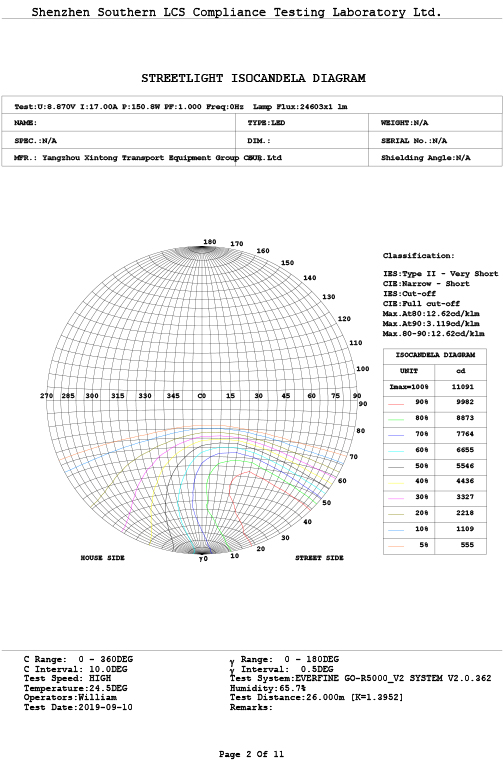Viewport: 504px width, 766px height.
Task: Click the Temperature:24.5DEG line
Action: tap(75, 688)
